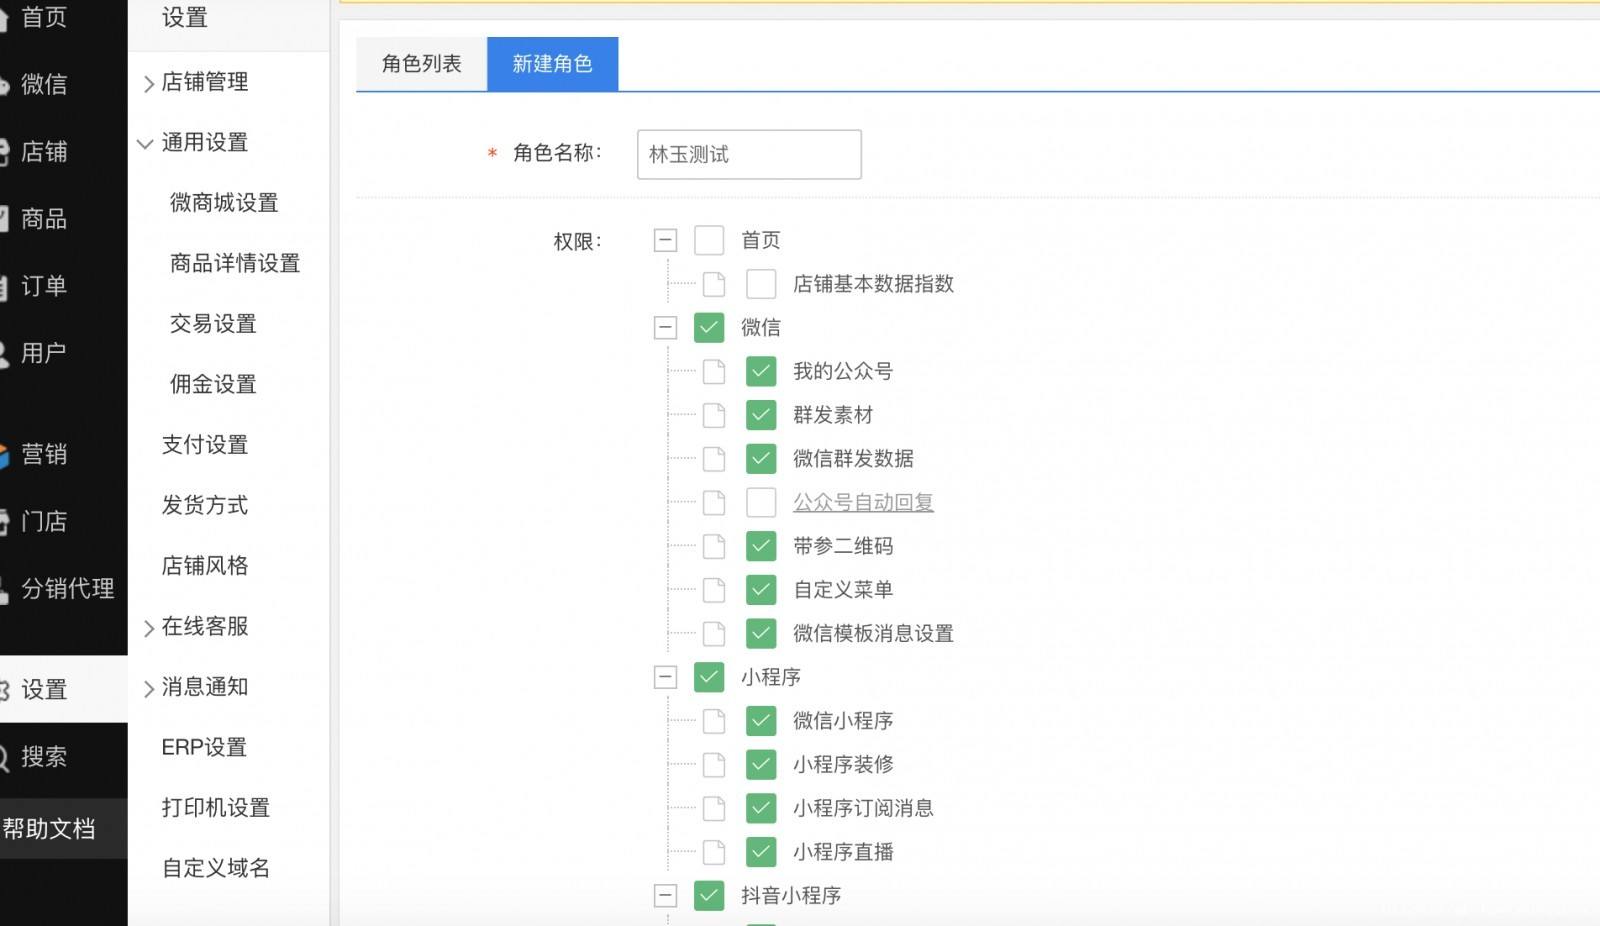
Task: Open the 发货方式 page
Action: point(205,505)
